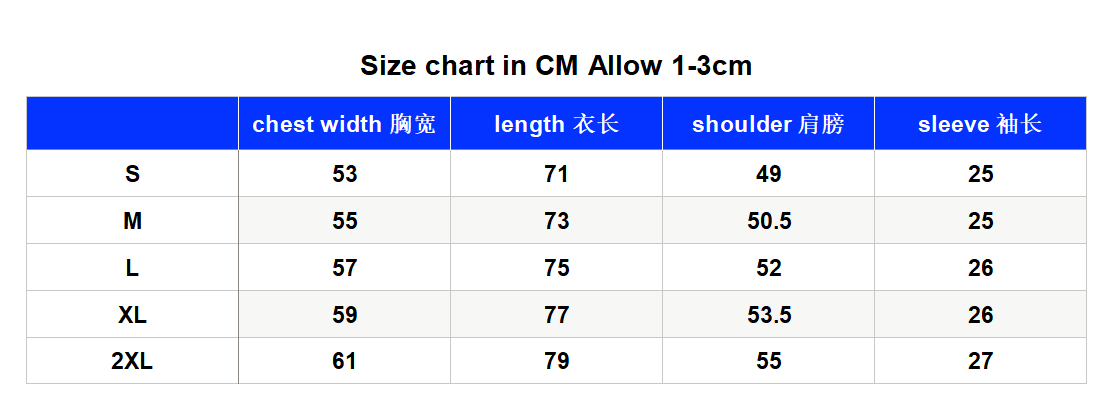The width and height of the screenshot is (1114, 404).
Task: Click the L size row label
Action: click(x=132, y=268)
